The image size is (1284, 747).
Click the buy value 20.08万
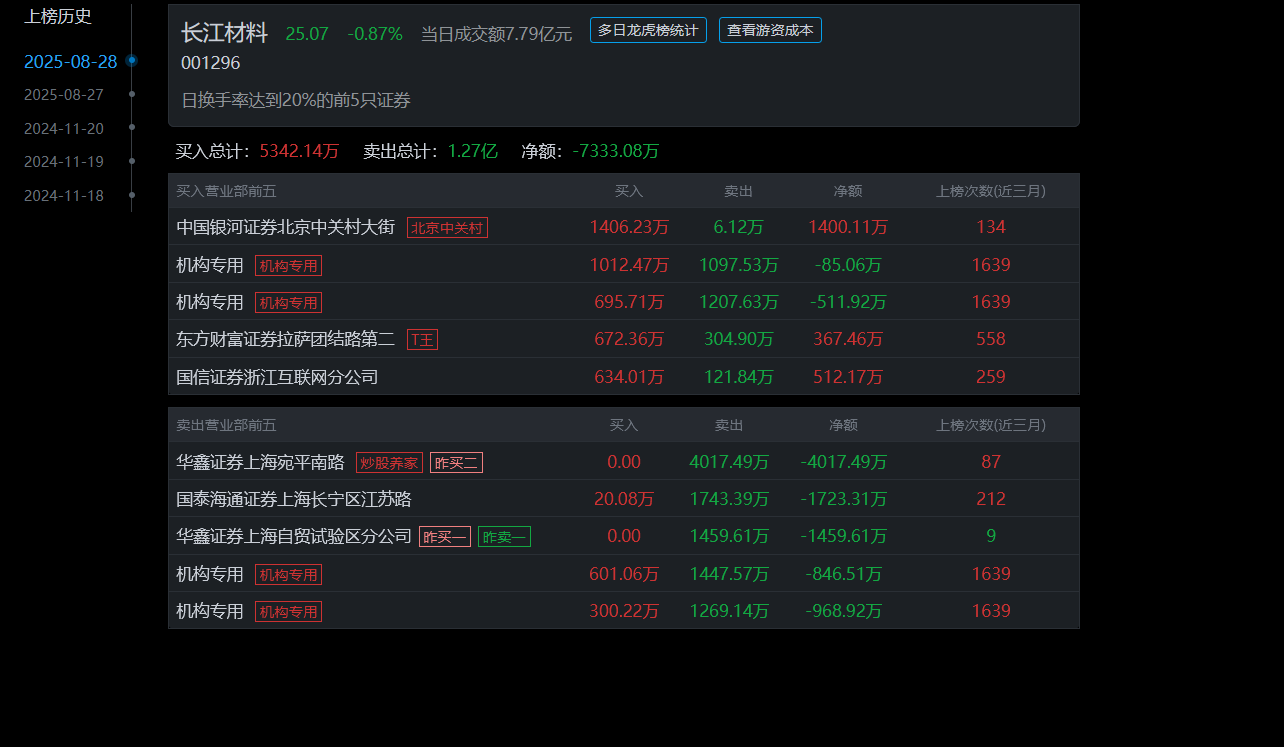(x=624, y=499)
